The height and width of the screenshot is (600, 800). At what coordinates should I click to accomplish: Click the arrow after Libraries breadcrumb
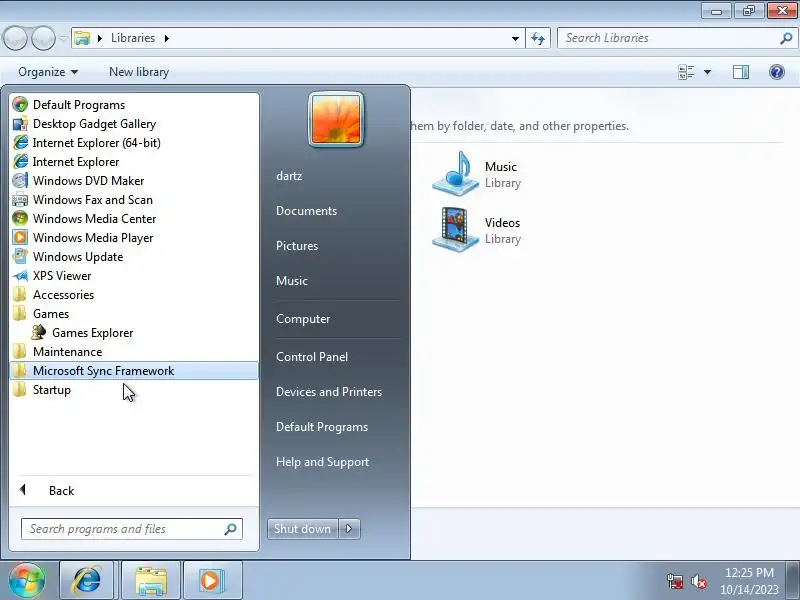[x=166, y=38]
